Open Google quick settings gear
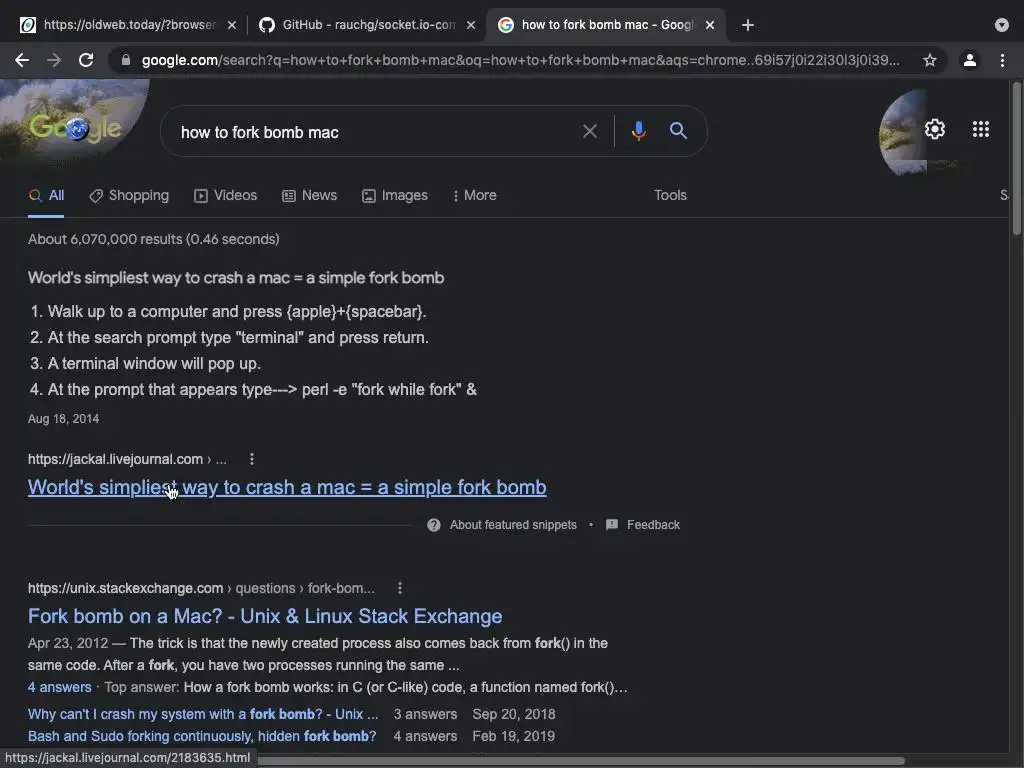Screen dimensions: 1024x768 [x=935, y=129]
